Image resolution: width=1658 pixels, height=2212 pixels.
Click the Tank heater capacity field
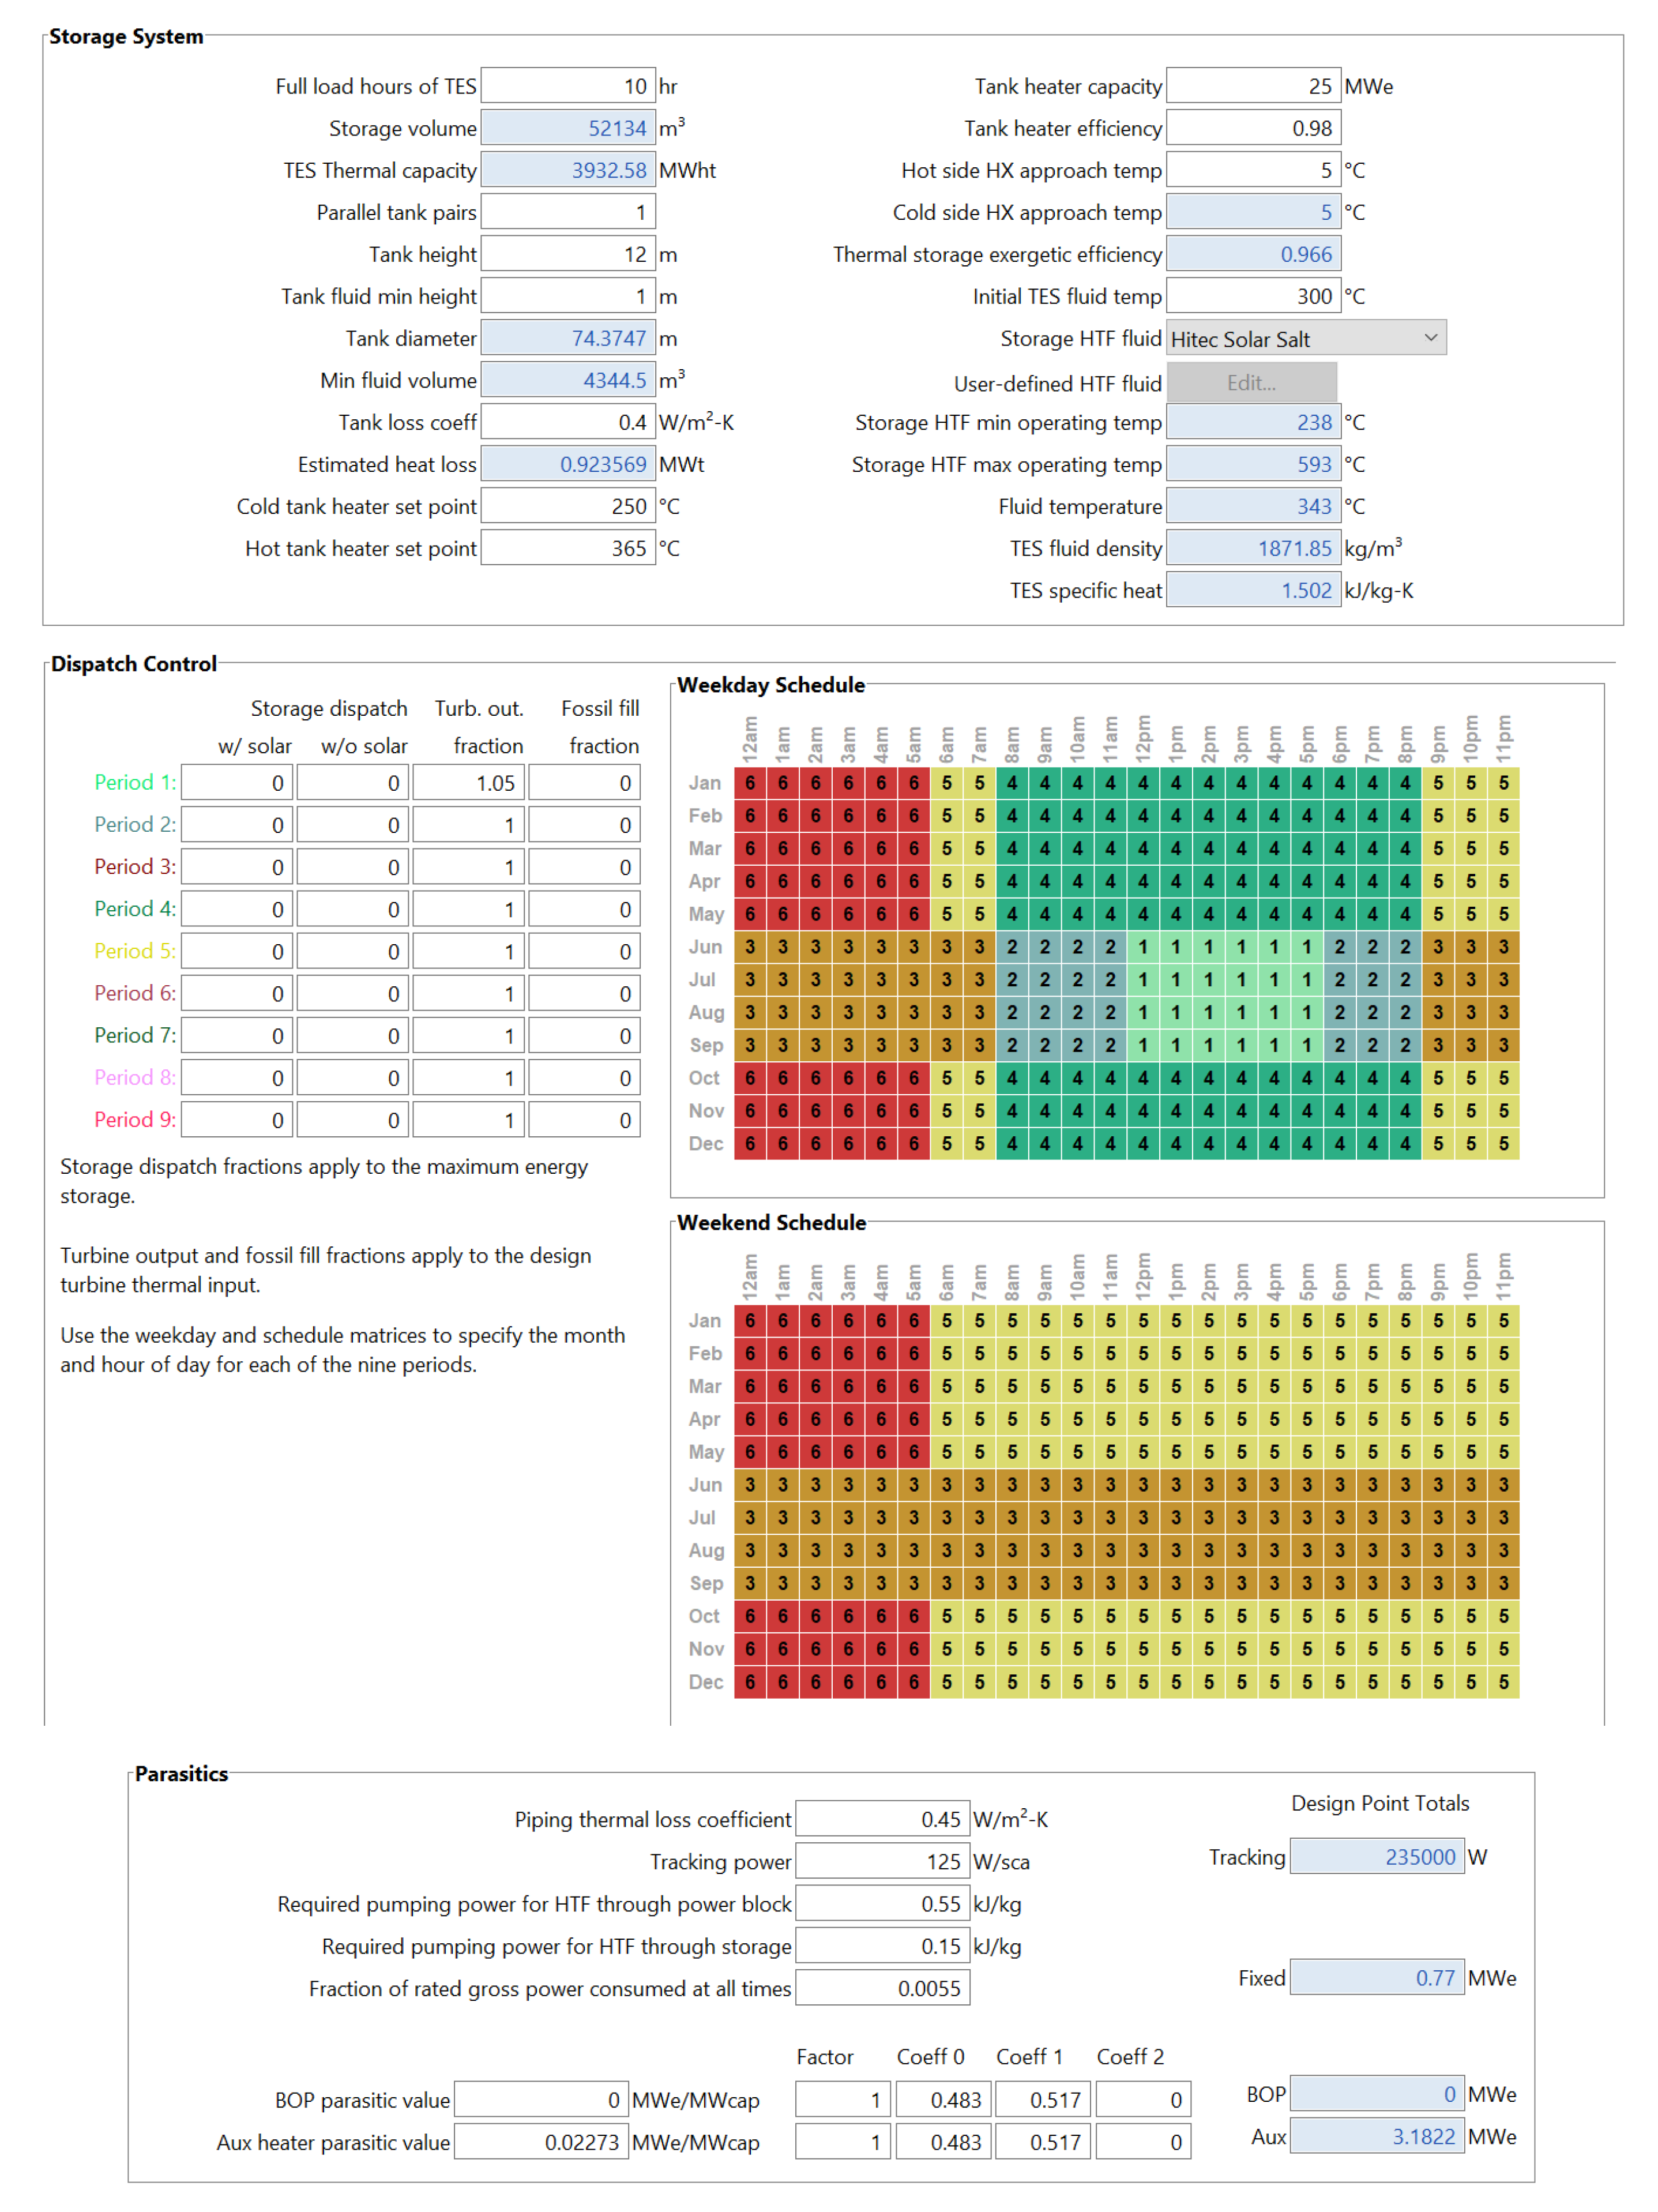click(x=1252, y=86)
